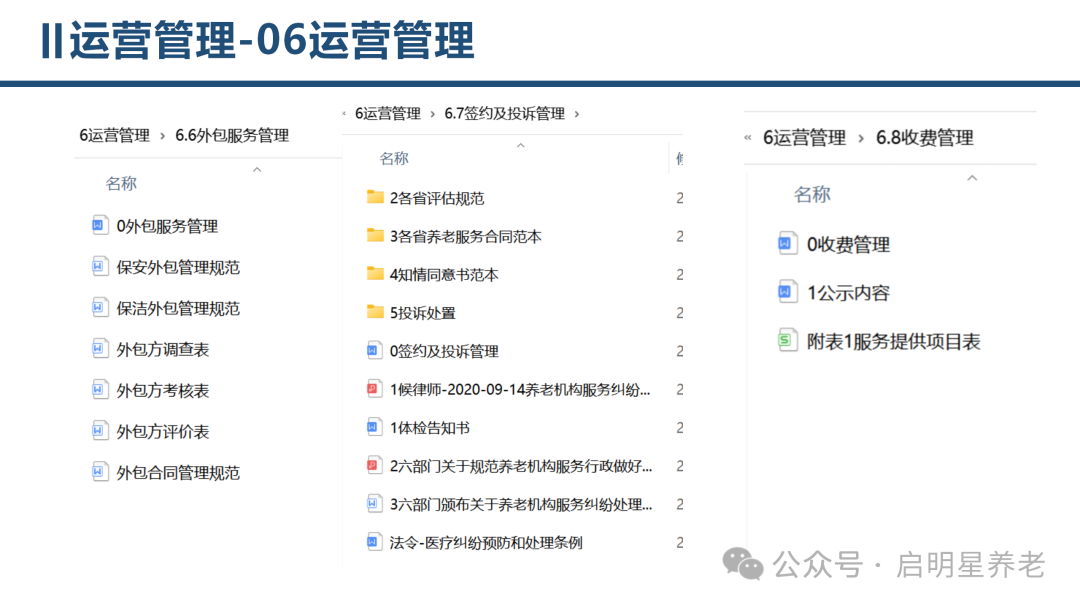Select file name 外包合同管理规范
The height and width of the screenshot is (608, 1080).
tap(178, 473)
